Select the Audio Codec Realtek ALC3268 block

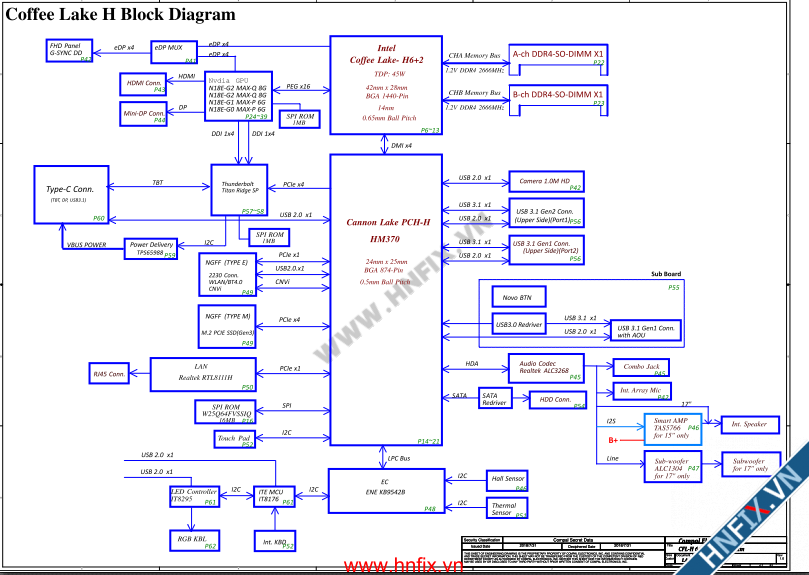click(x=545, y=367)
